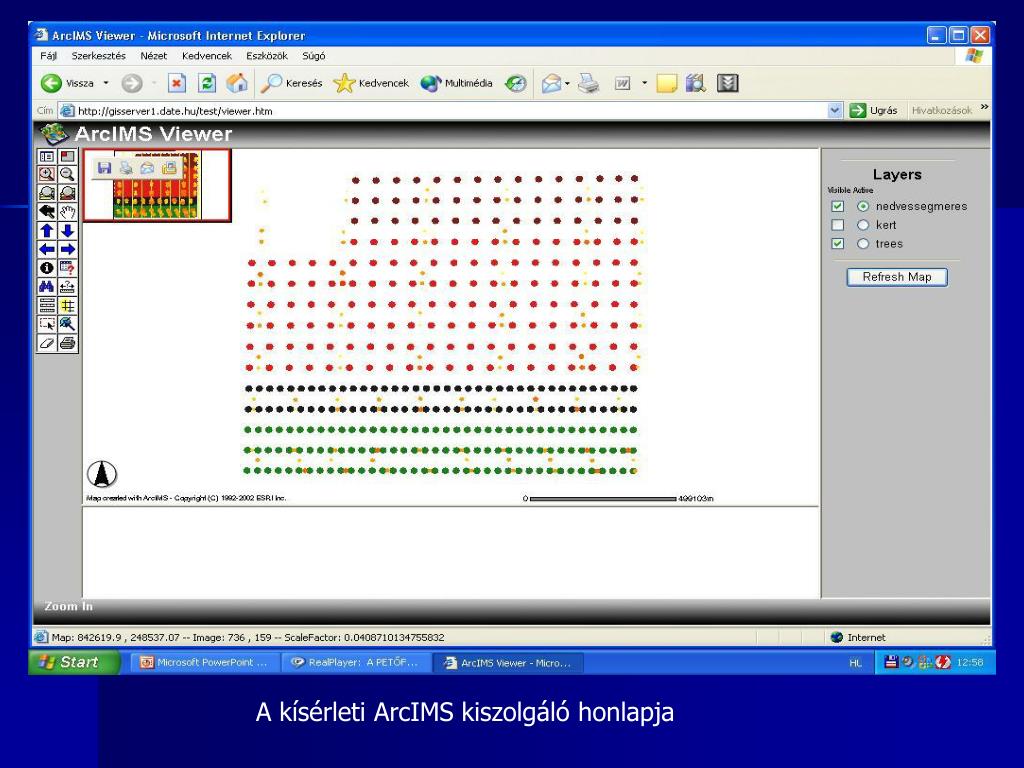
Task: Click the ArcIMS Viewer taskbar item
Action: (508, 662)
